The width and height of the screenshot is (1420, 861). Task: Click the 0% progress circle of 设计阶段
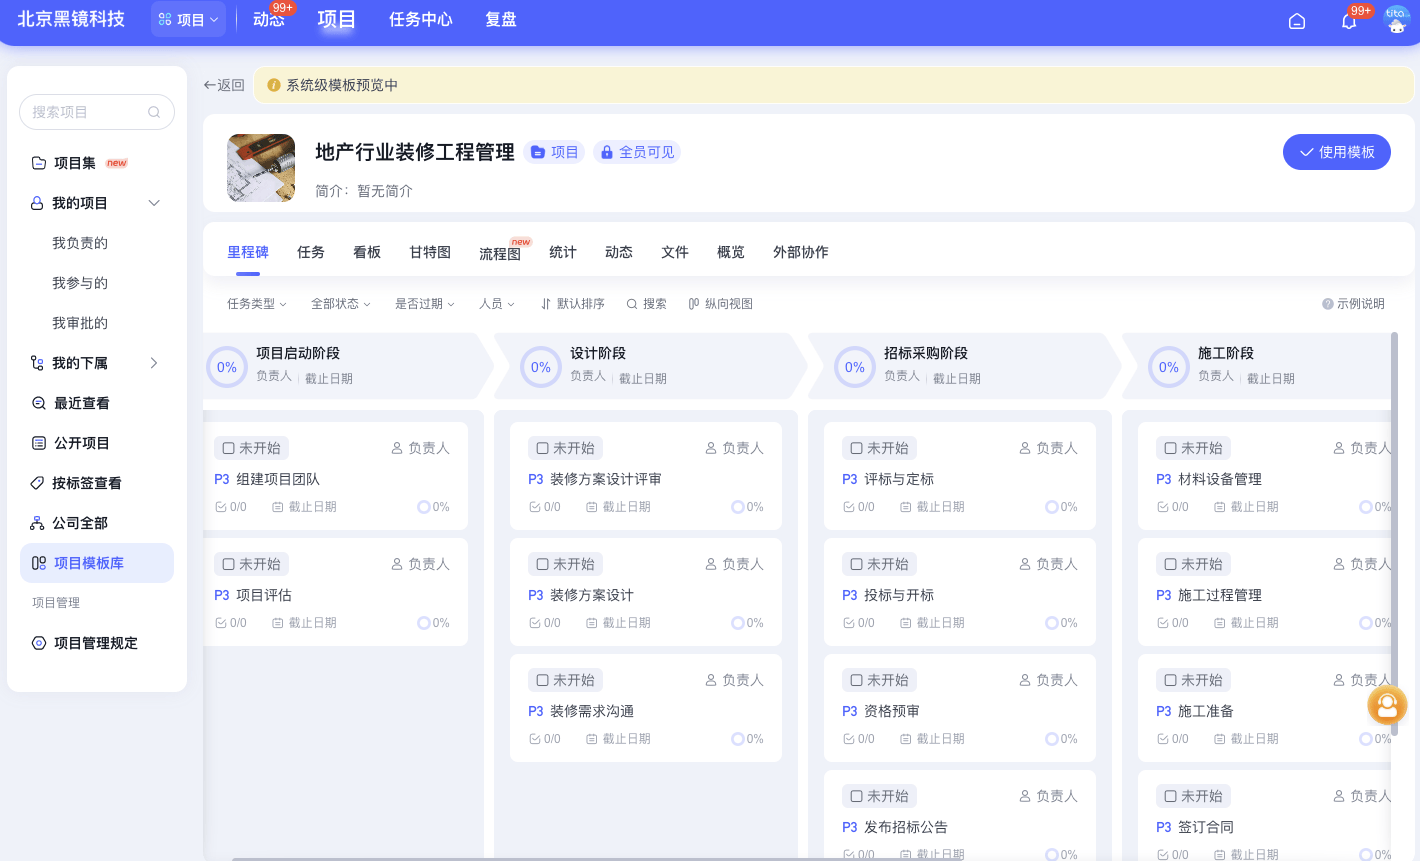(x=541, y=367)
